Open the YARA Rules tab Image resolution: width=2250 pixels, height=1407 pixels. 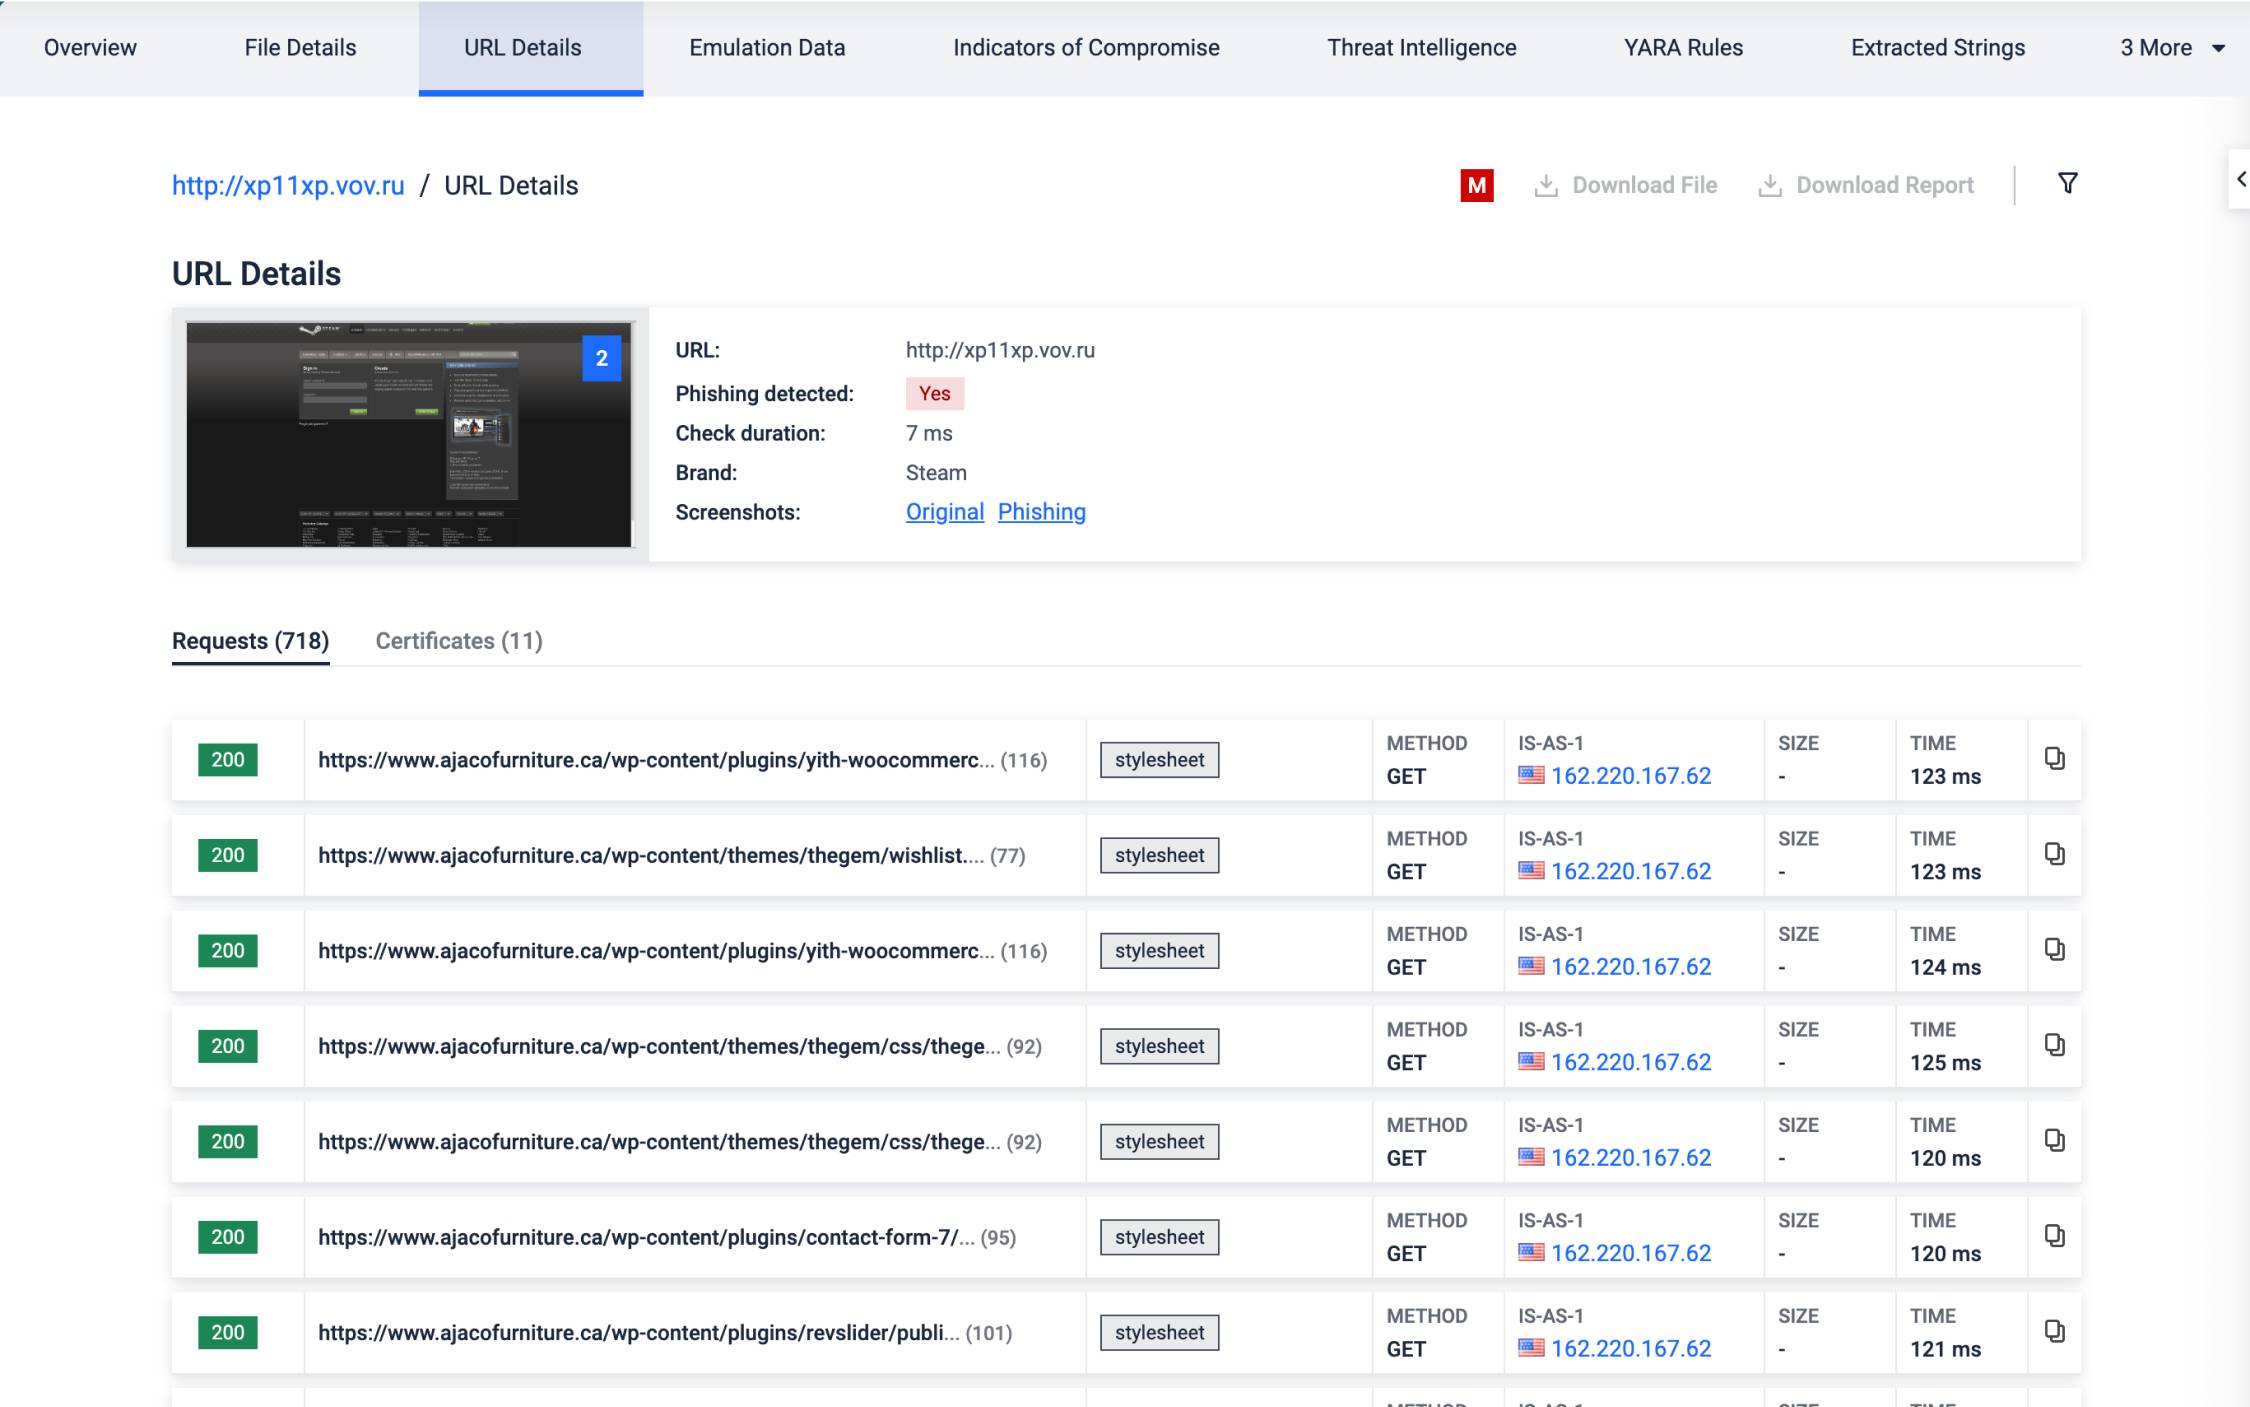coord(1682,47)
